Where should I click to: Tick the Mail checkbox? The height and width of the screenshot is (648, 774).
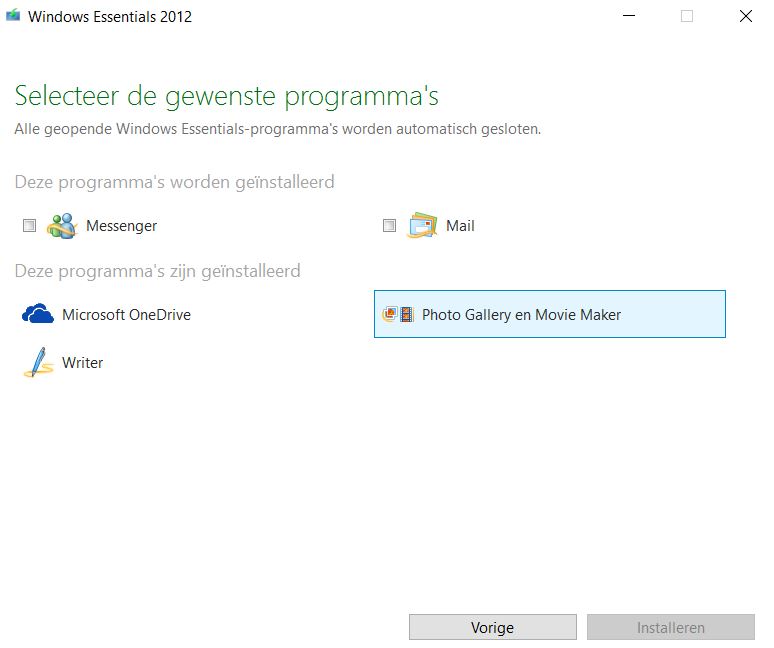(389, 226)
